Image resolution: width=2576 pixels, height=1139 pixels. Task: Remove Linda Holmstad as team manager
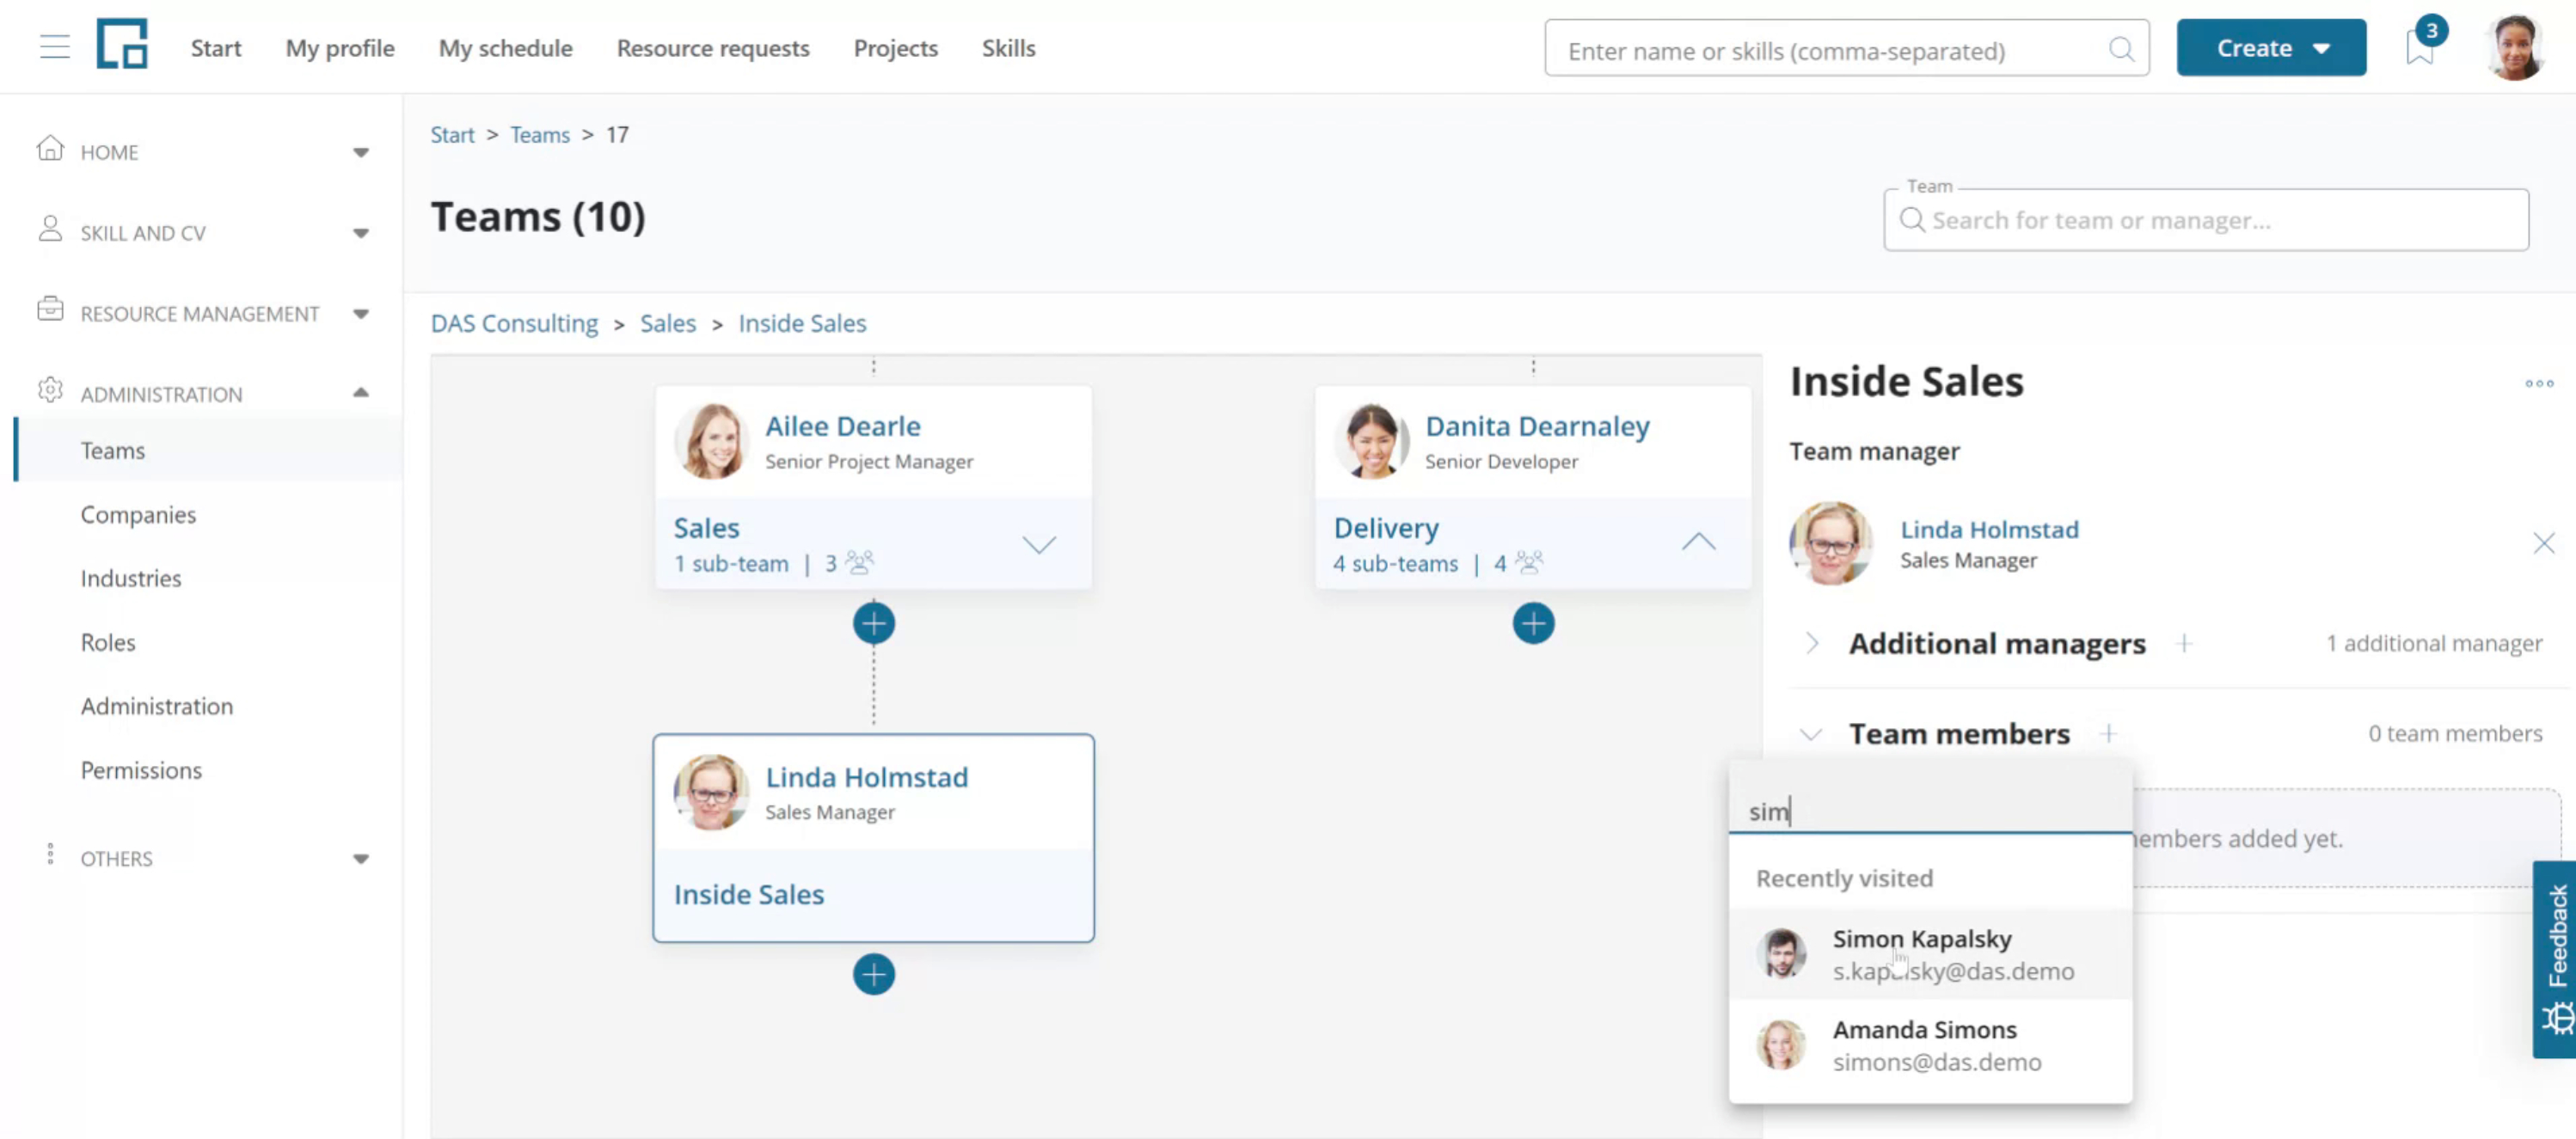pyautogui.click(x=2544, y=543)
